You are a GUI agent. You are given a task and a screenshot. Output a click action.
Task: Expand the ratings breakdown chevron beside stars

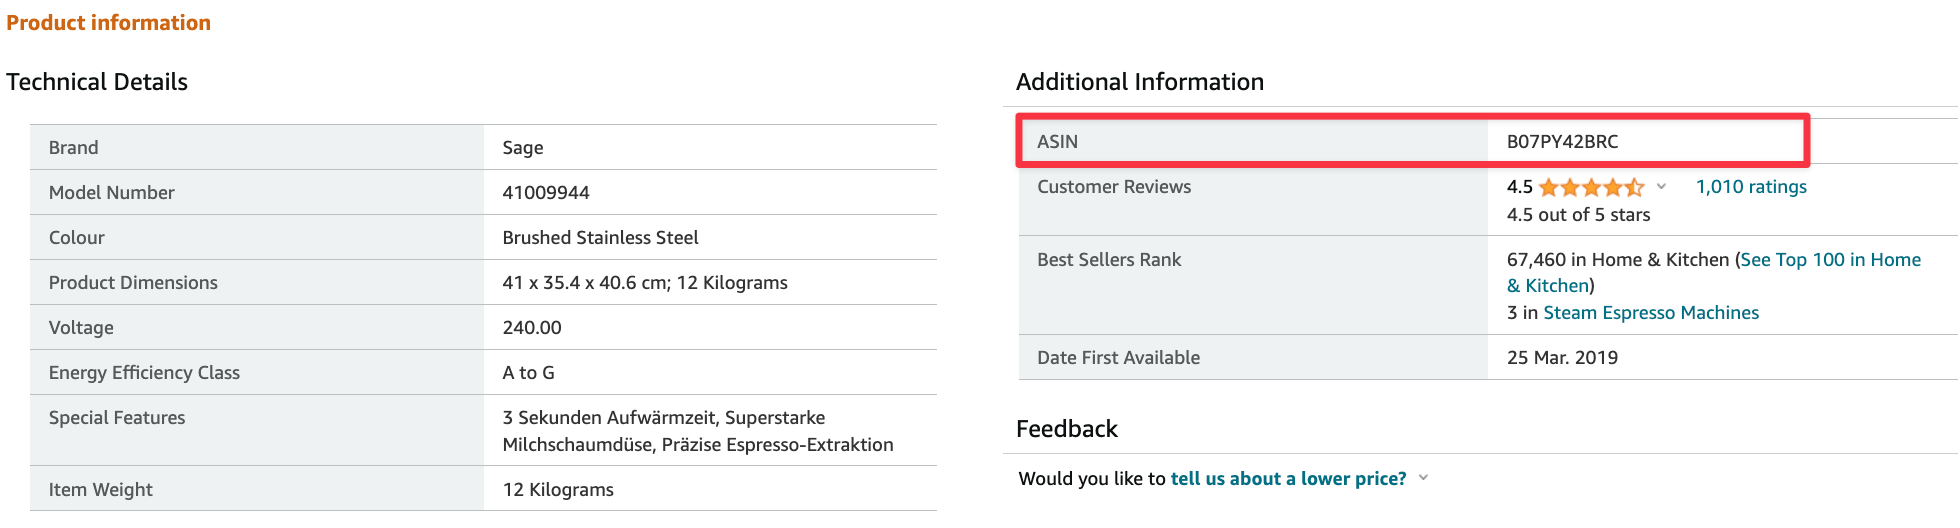(x=1661, y=187)
